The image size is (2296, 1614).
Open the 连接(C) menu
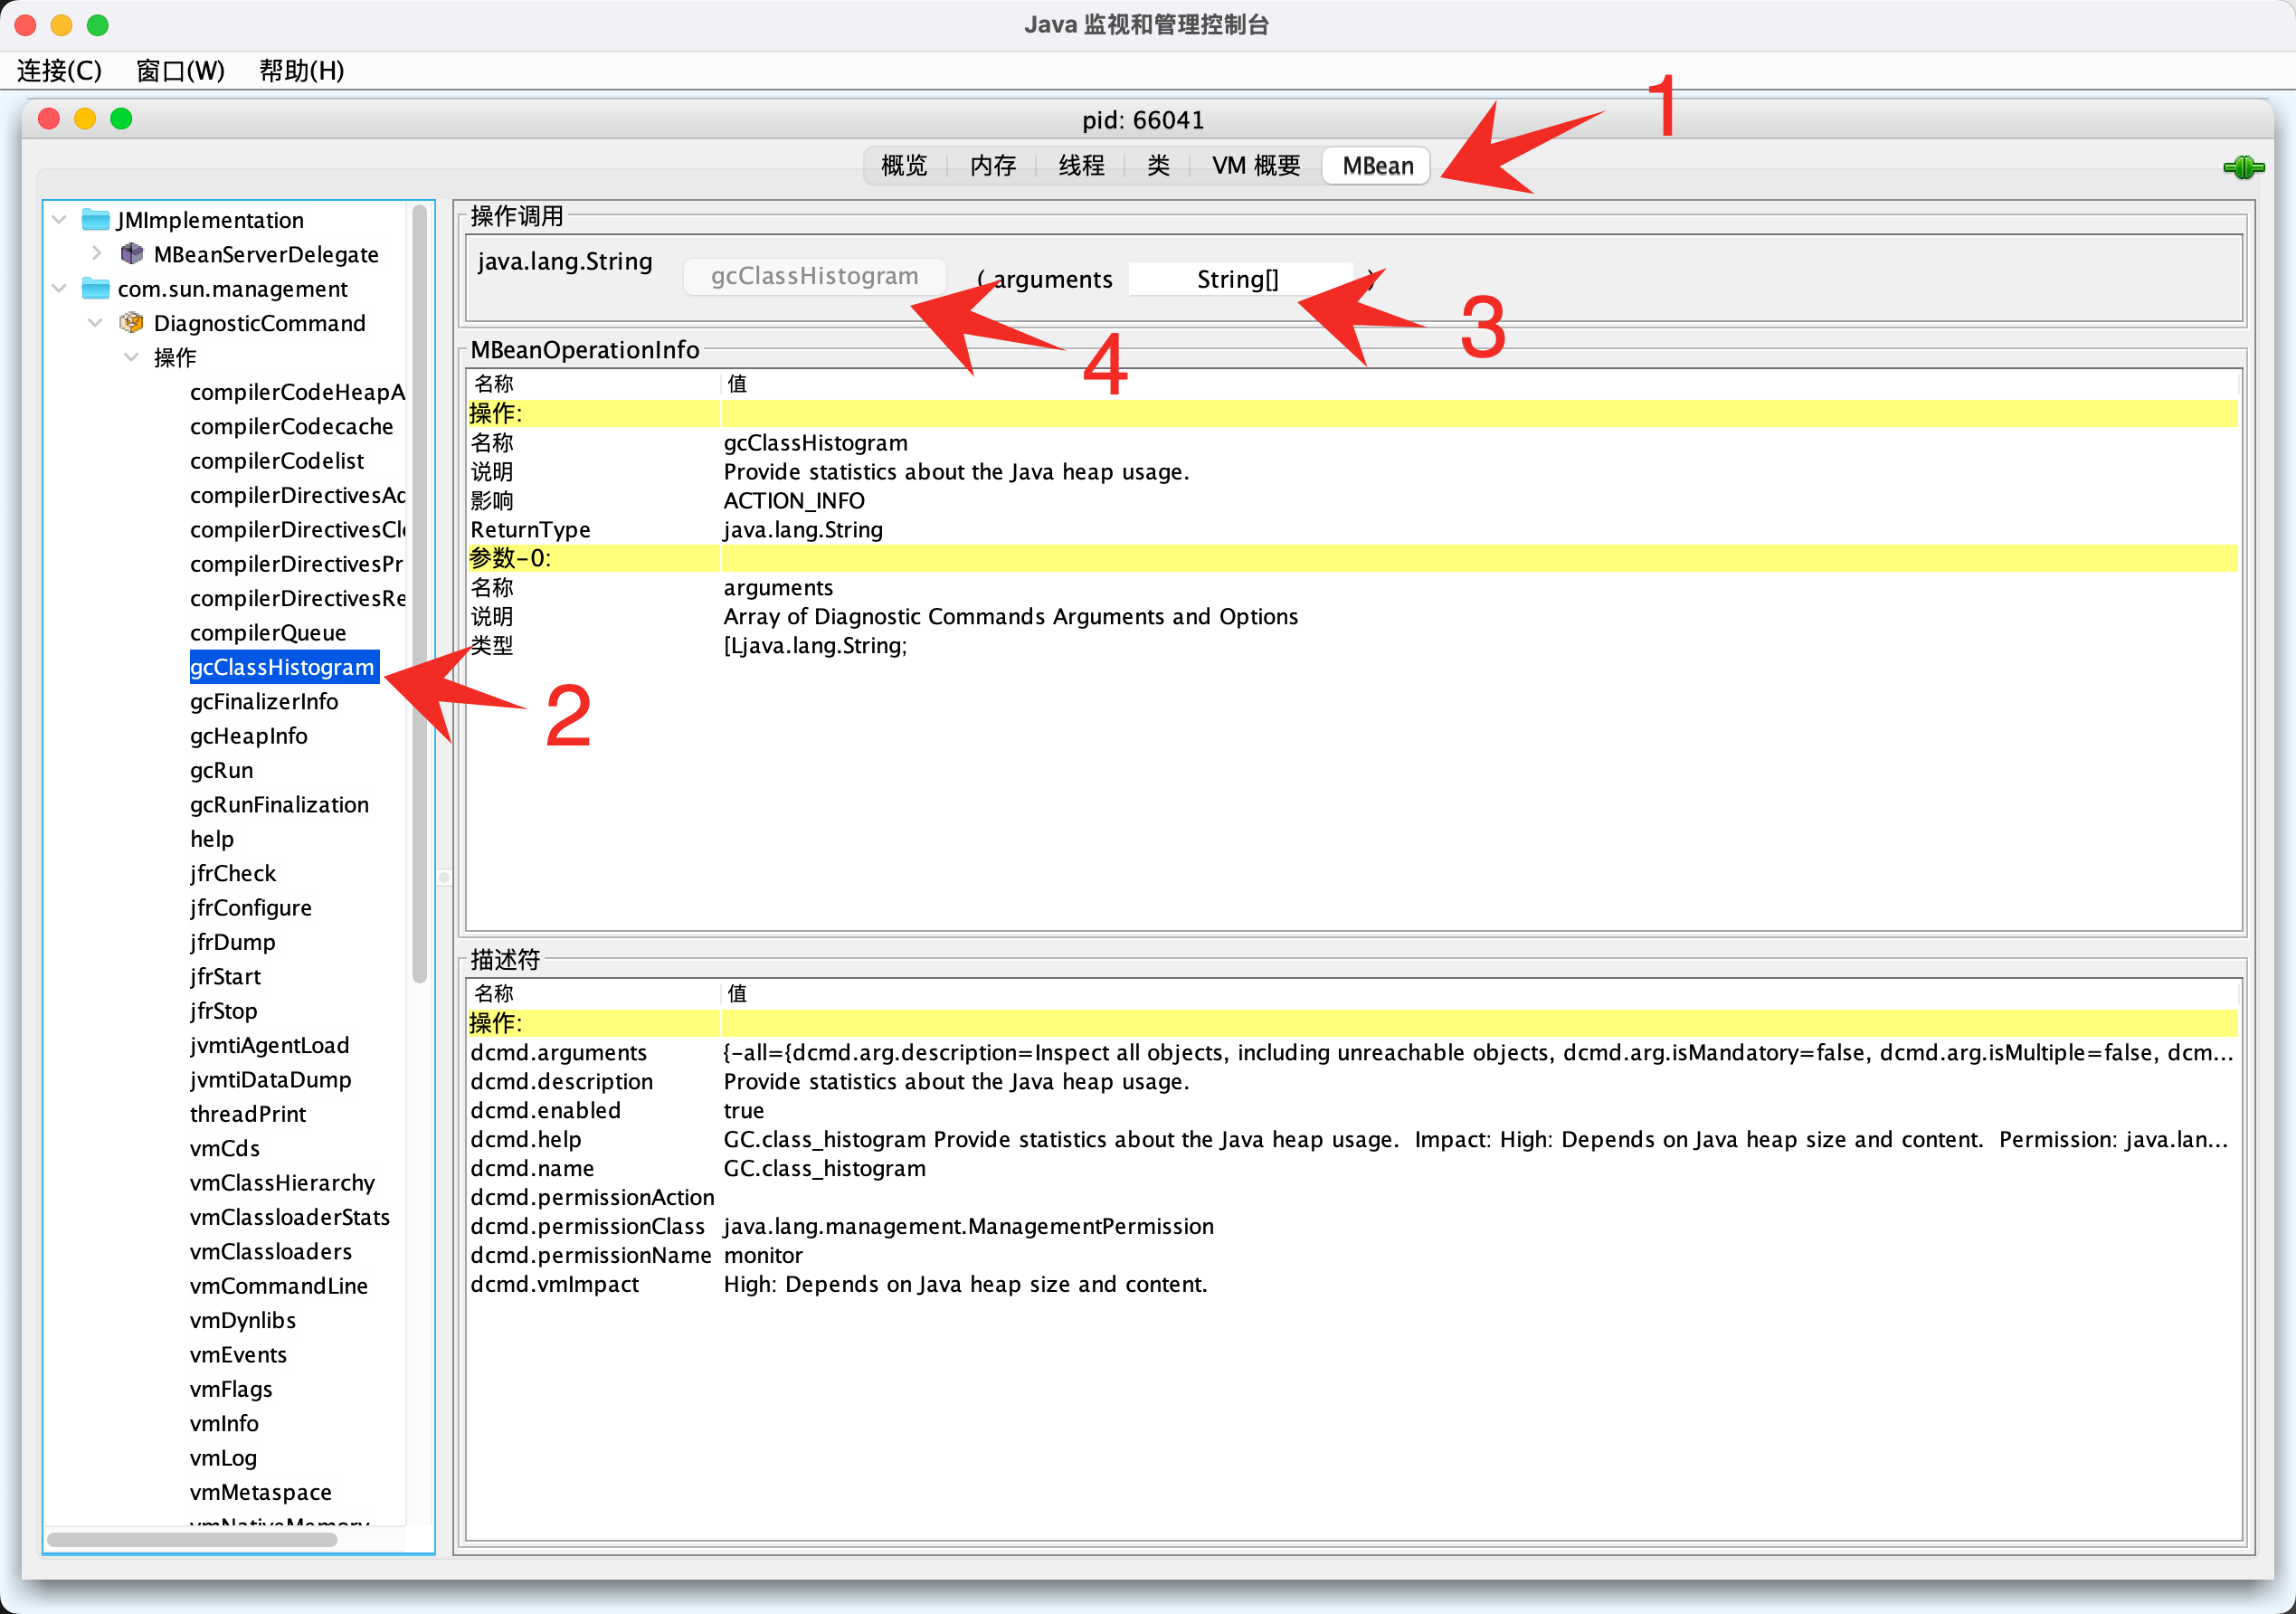point(59,71)
